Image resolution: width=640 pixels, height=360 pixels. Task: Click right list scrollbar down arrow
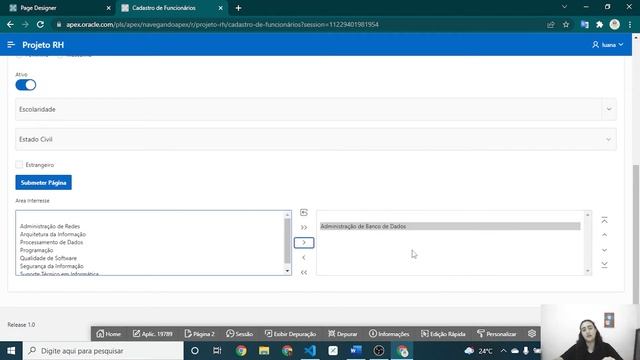coord(588,271)
